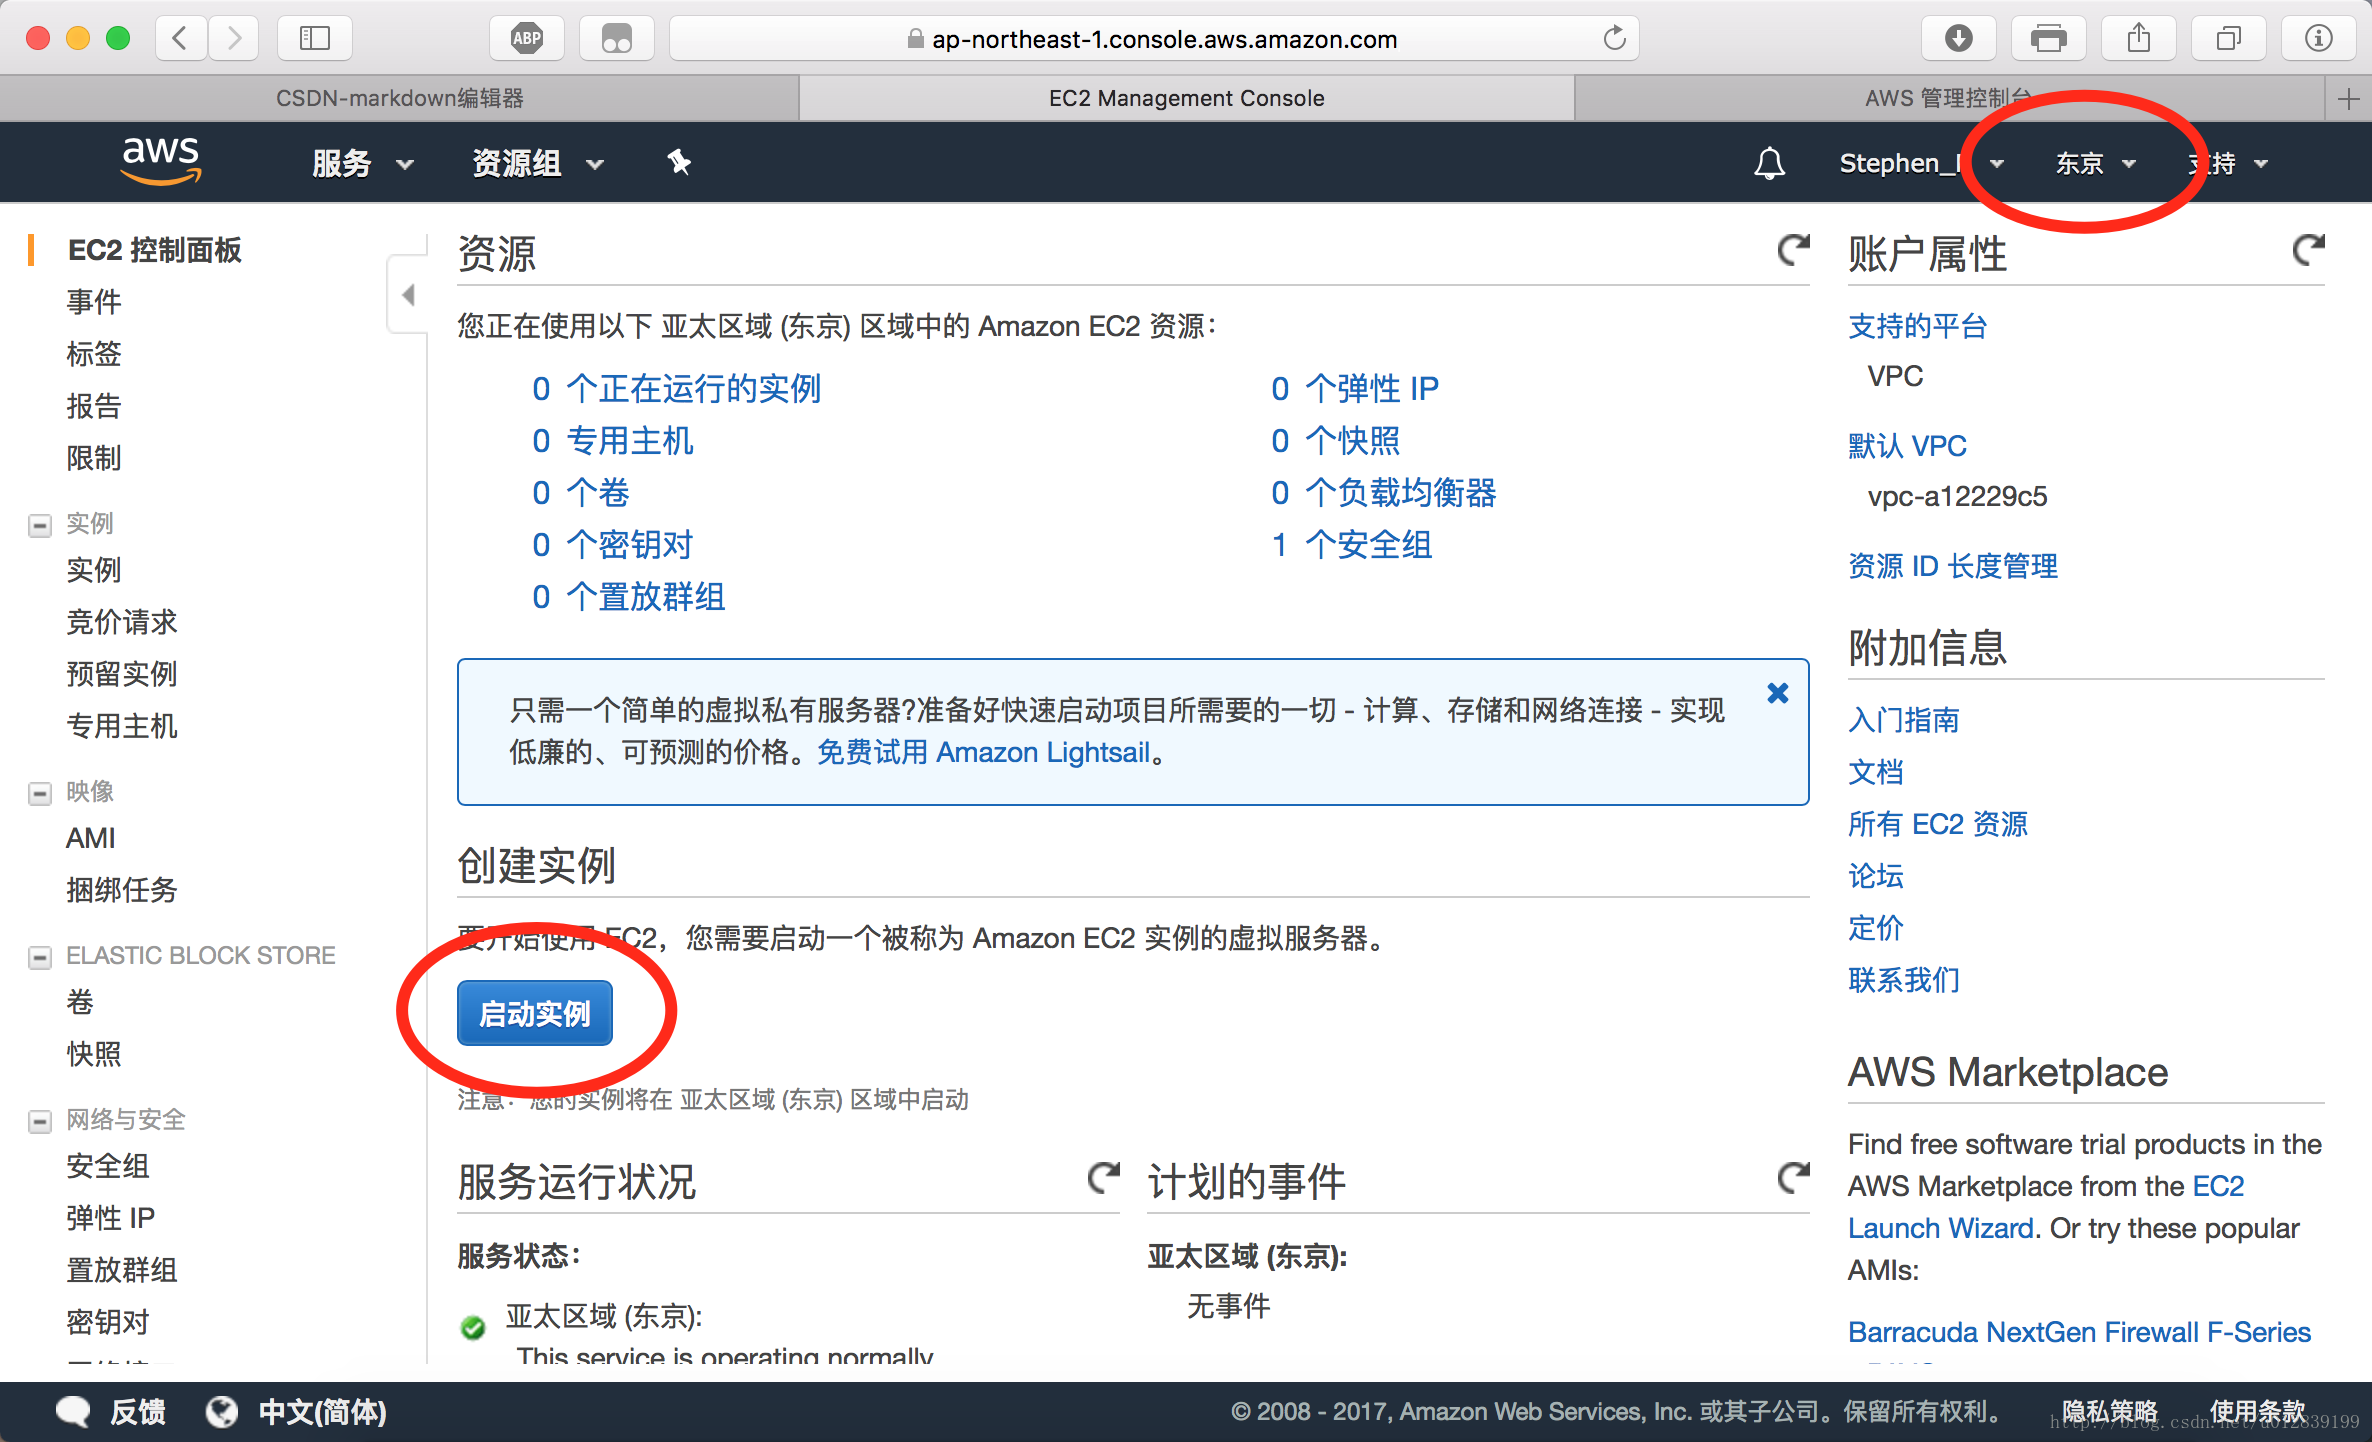The height and width of the screenshot is (1442, 2372).
Task: Click Safari forward navigation arrow
Action: pyautogui.click(x=233, y=39)
